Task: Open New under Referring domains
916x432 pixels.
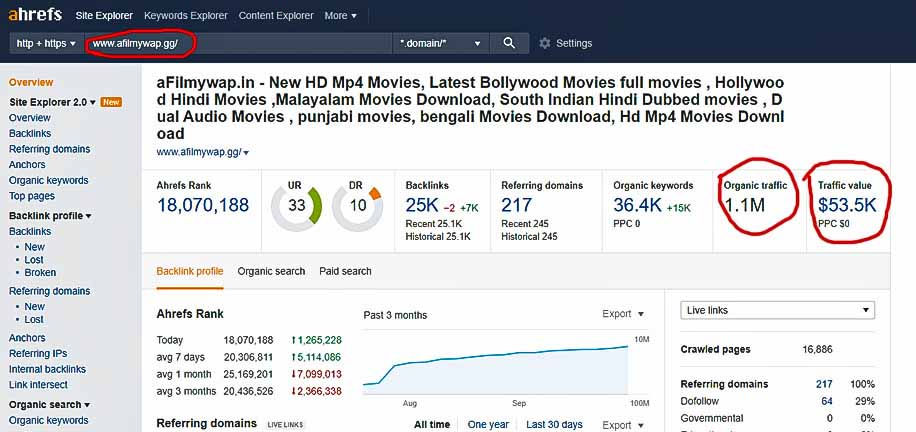Action: 34,306
